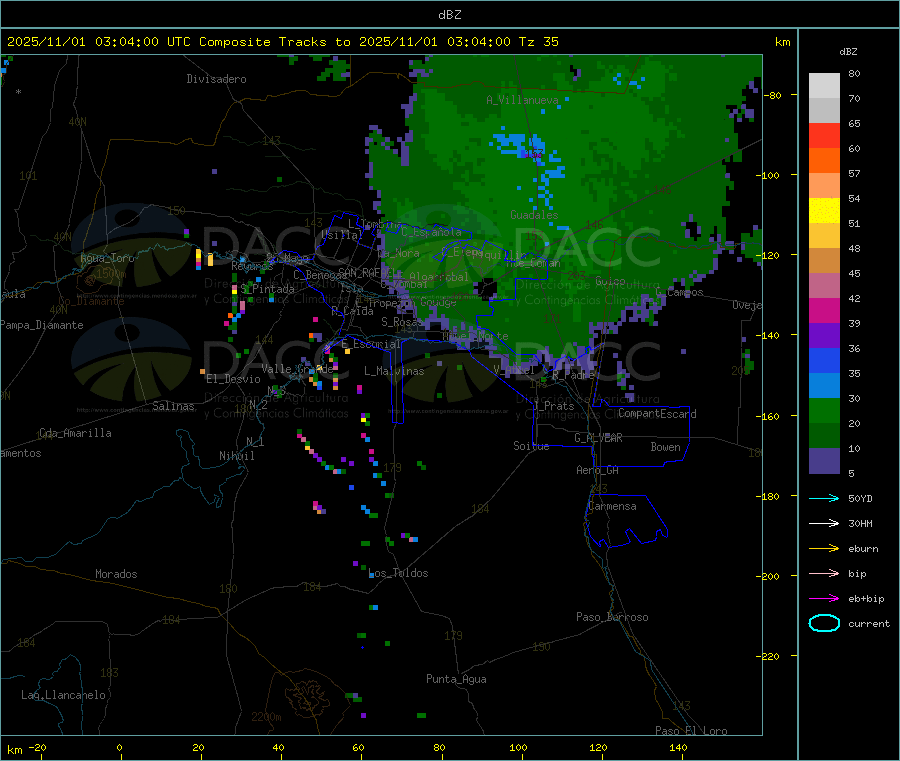Click the 45-48 dBZ tan color swatch
This screenshot has height=761, width=900.
click(x=824, y=261)
